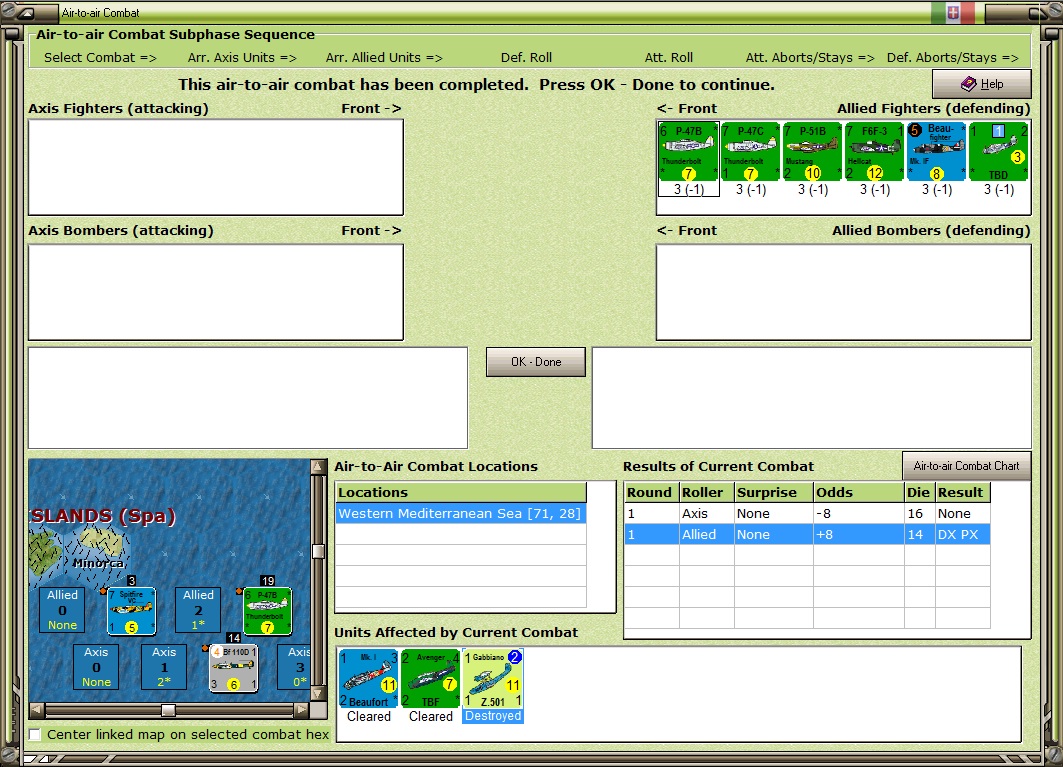
Task: Click the Arr. Axis Units subphase label
Action: point(242,58)
